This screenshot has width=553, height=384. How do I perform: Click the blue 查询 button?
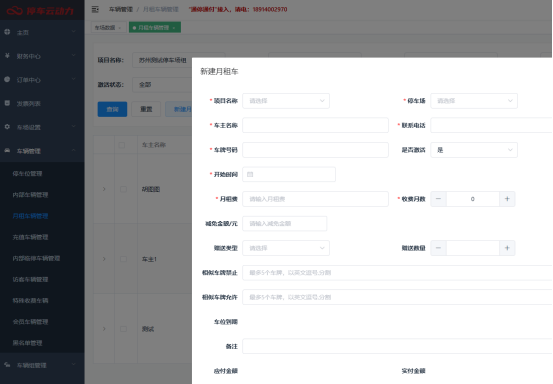pyautogui.click(x=112, y=109)
